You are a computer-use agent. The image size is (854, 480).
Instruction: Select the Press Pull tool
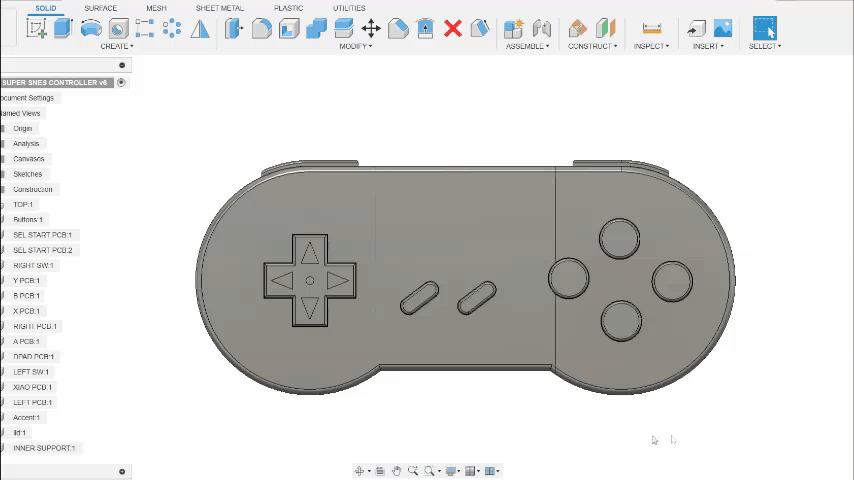(234, 28)
